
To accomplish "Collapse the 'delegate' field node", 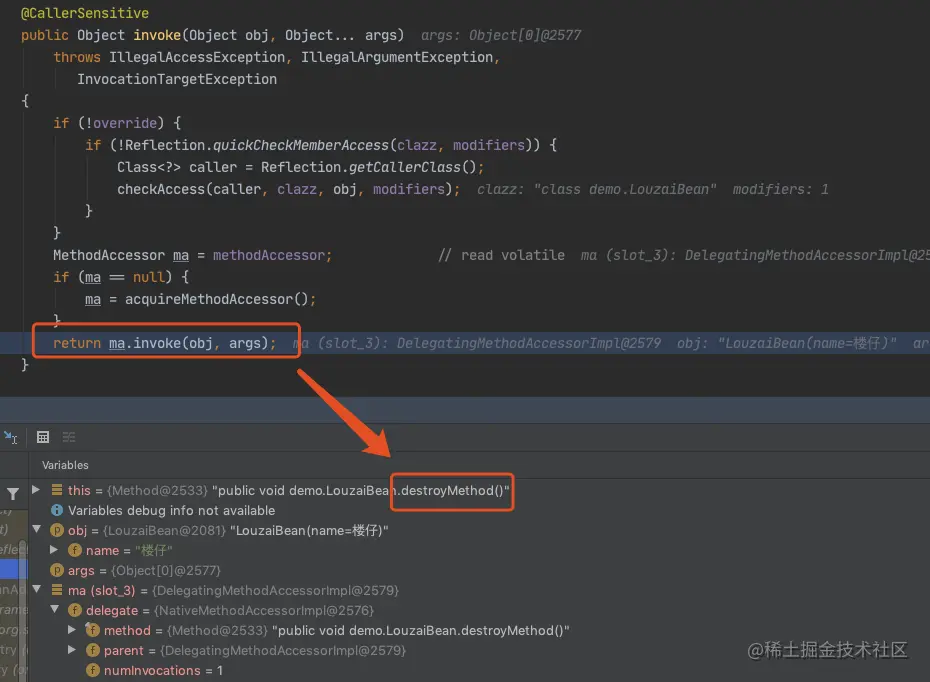I will pyautogui.click(x=55, y=609).
